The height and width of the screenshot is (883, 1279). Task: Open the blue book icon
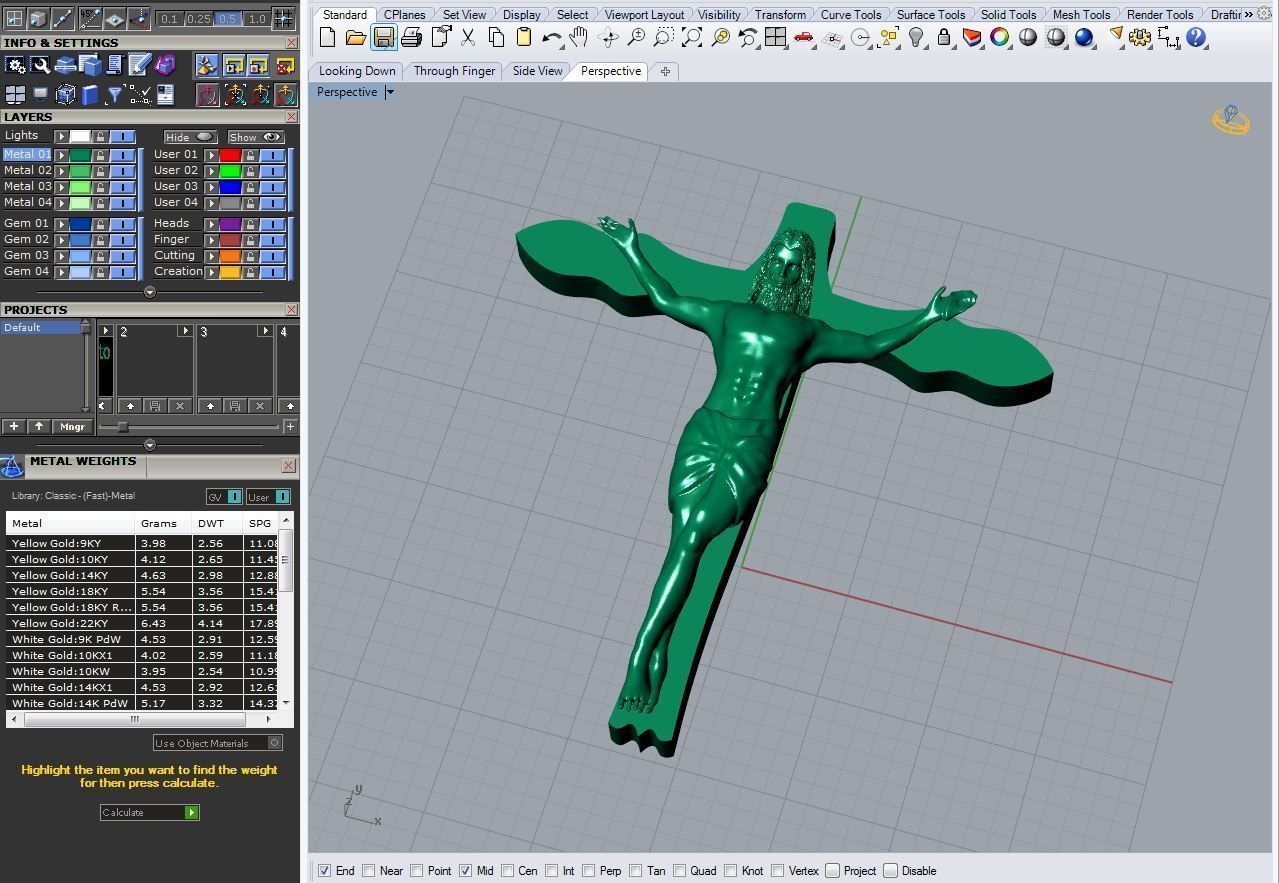tap(90, 95)
